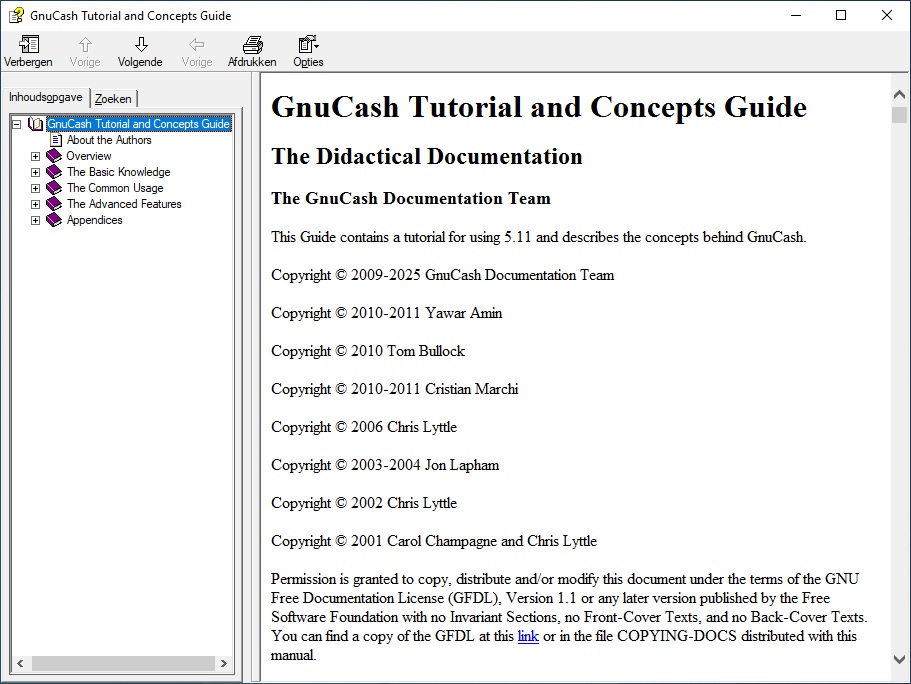Expand The Common Usage tree node

point(35,188)
